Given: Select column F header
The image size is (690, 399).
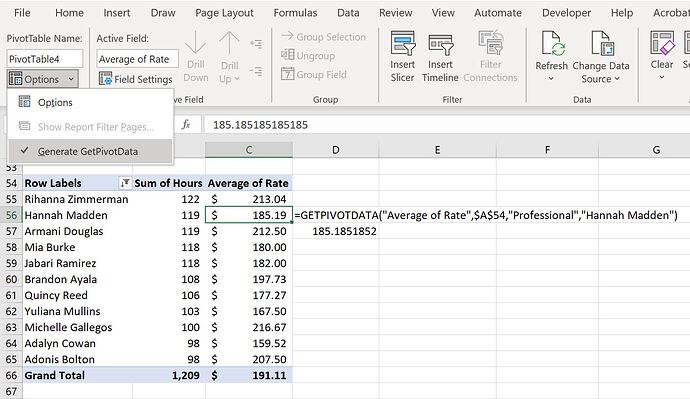Looking at the screenshot, I should pyautogui.click(x=547, y=150).
